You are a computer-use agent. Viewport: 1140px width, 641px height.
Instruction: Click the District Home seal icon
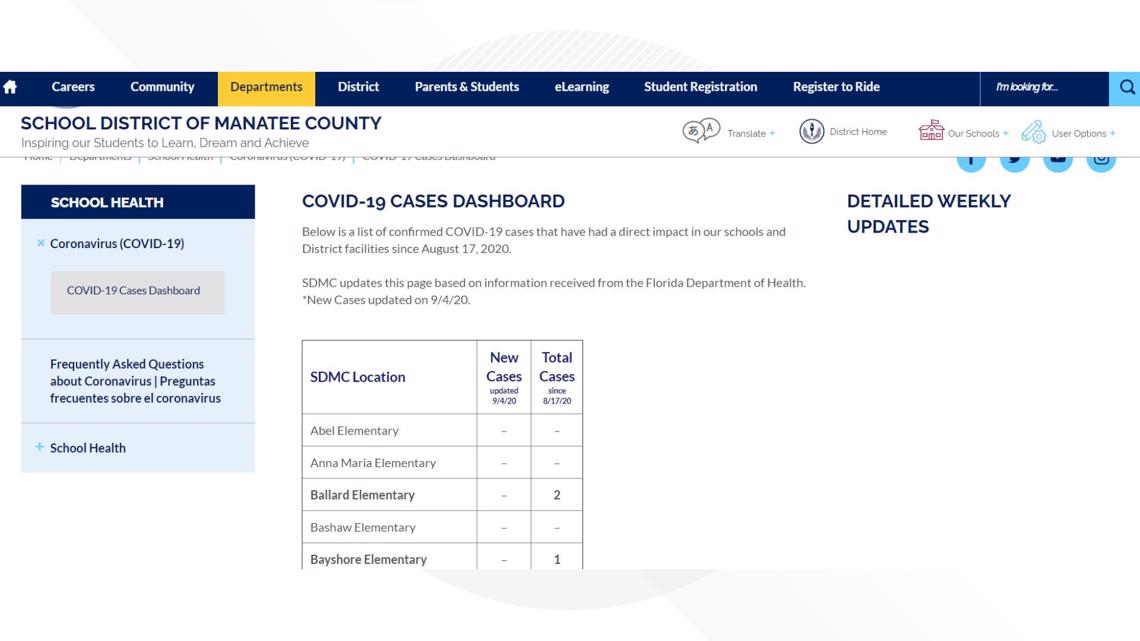[811, 131]
